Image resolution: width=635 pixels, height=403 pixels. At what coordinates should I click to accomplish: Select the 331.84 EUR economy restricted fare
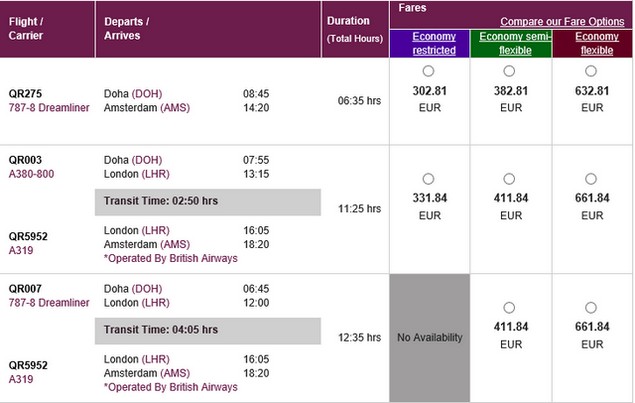tap(428, 179)
